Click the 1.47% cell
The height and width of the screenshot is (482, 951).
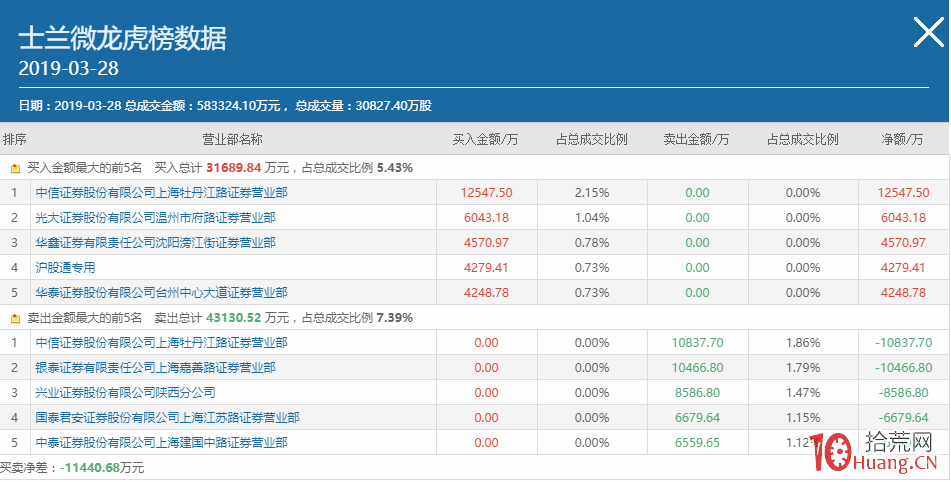click(x=803, y=393)
